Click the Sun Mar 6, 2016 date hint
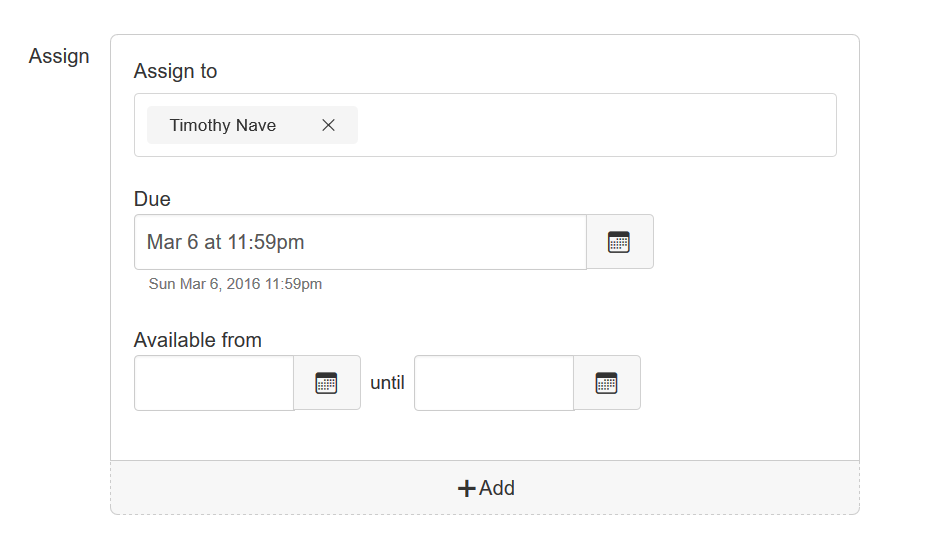This screenshot has width=925, height=558. tap(235, 284)
